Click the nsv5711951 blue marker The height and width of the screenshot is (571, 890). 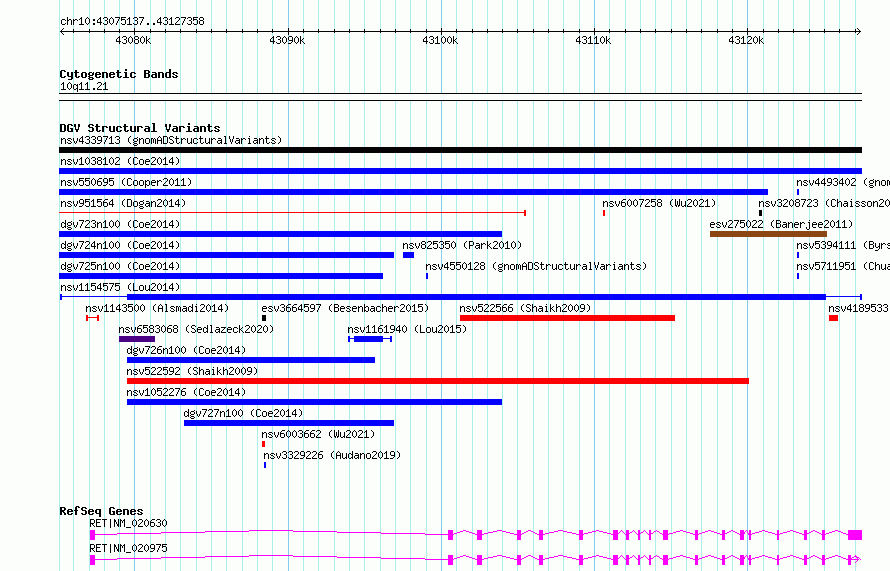(798, 276)
